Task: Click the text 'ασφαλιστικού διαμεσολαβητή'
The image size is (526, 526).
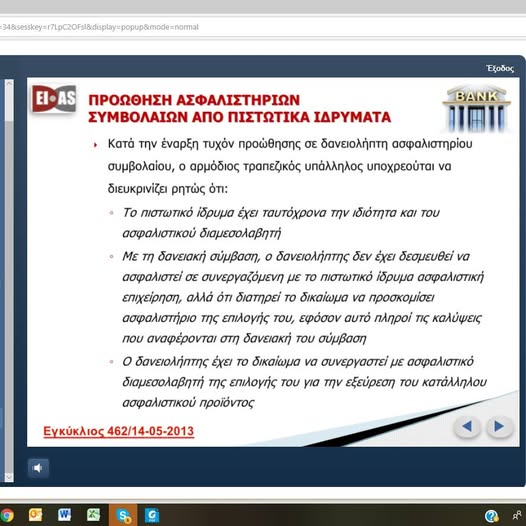Action: pos(202,233)
